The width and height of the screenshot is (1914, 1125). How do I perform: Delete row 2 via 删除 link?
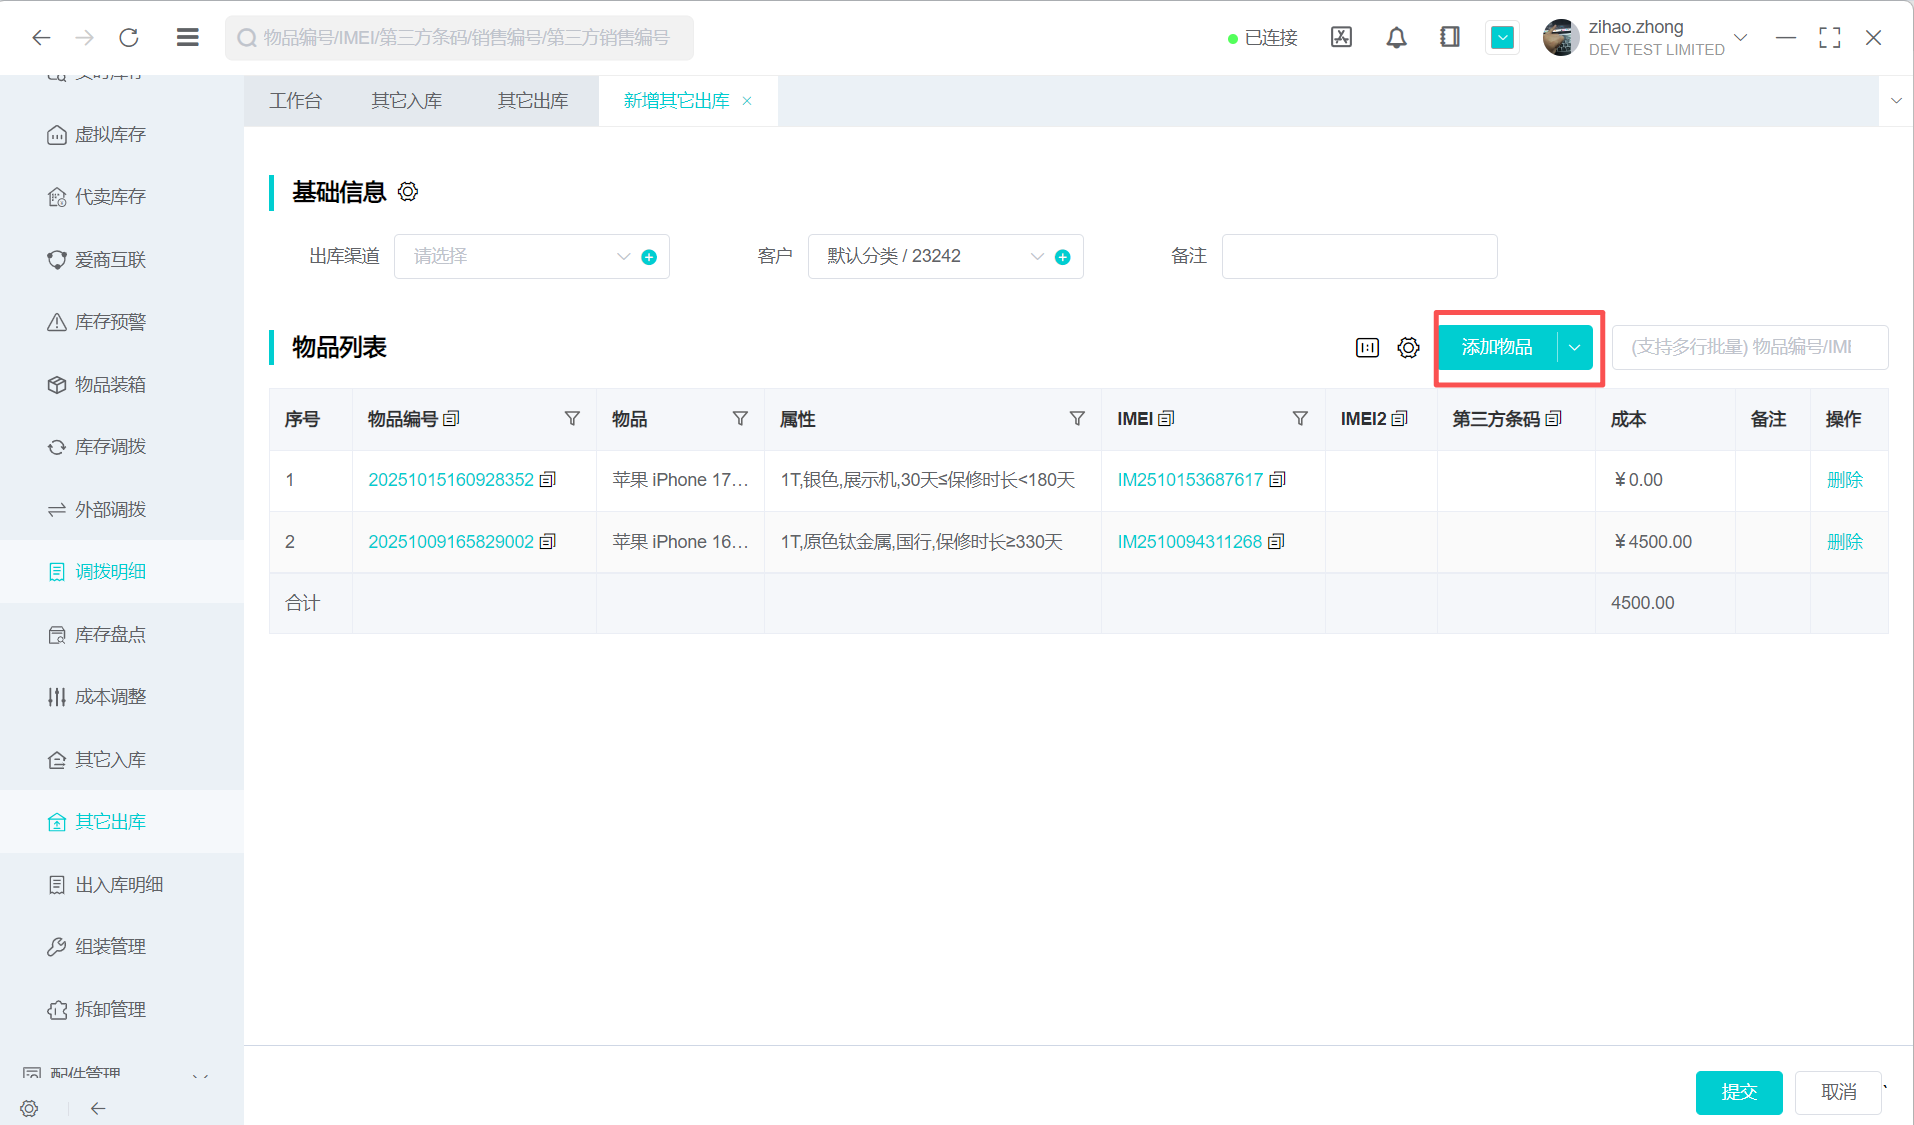(1844, 542)
